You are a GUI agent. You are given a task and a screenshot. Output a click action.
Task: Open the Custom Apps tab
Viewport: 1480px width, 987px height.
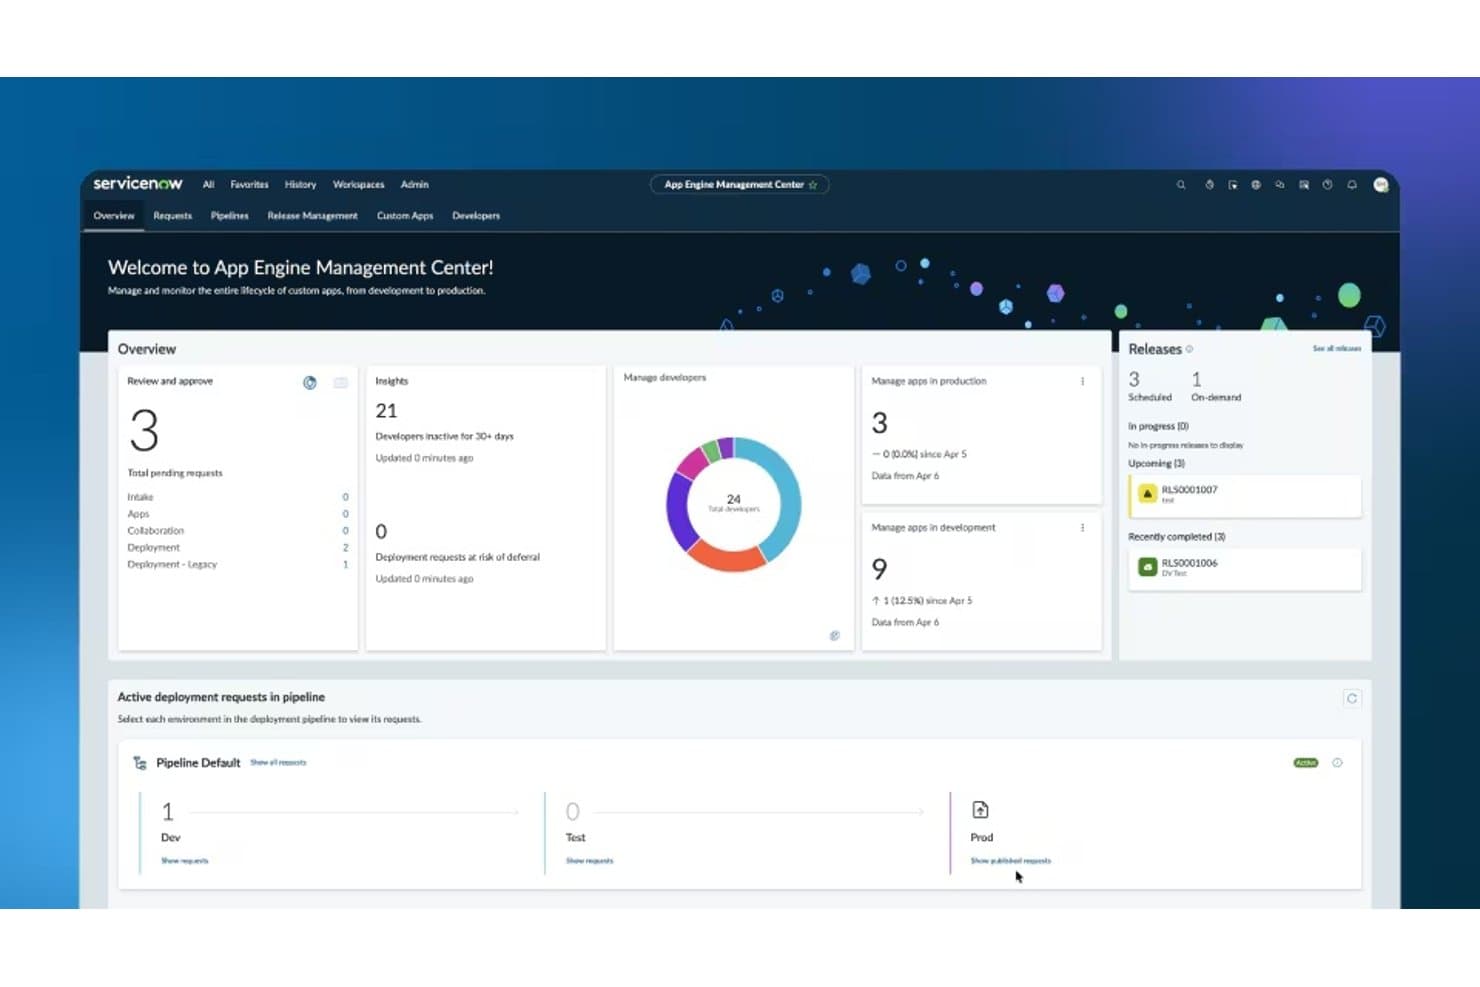pos(405,216)
